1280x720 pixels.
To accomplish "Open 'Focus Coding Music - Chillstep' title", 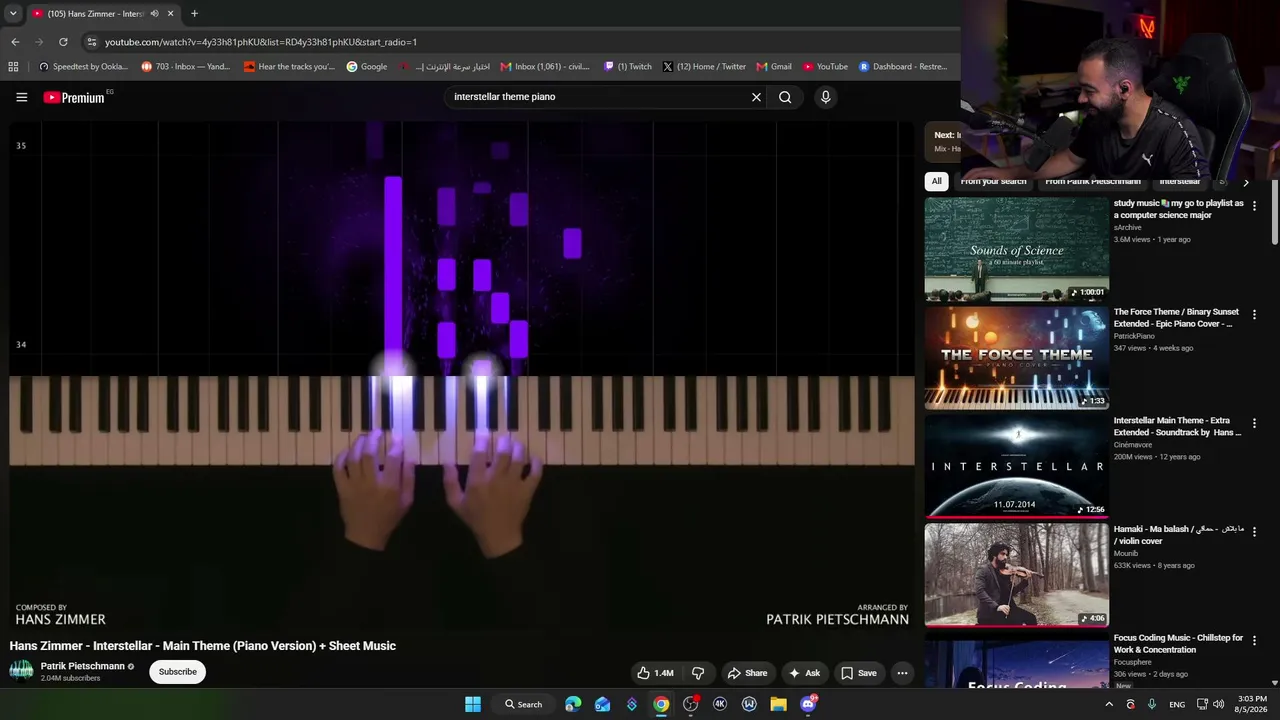I will 1178,644.
